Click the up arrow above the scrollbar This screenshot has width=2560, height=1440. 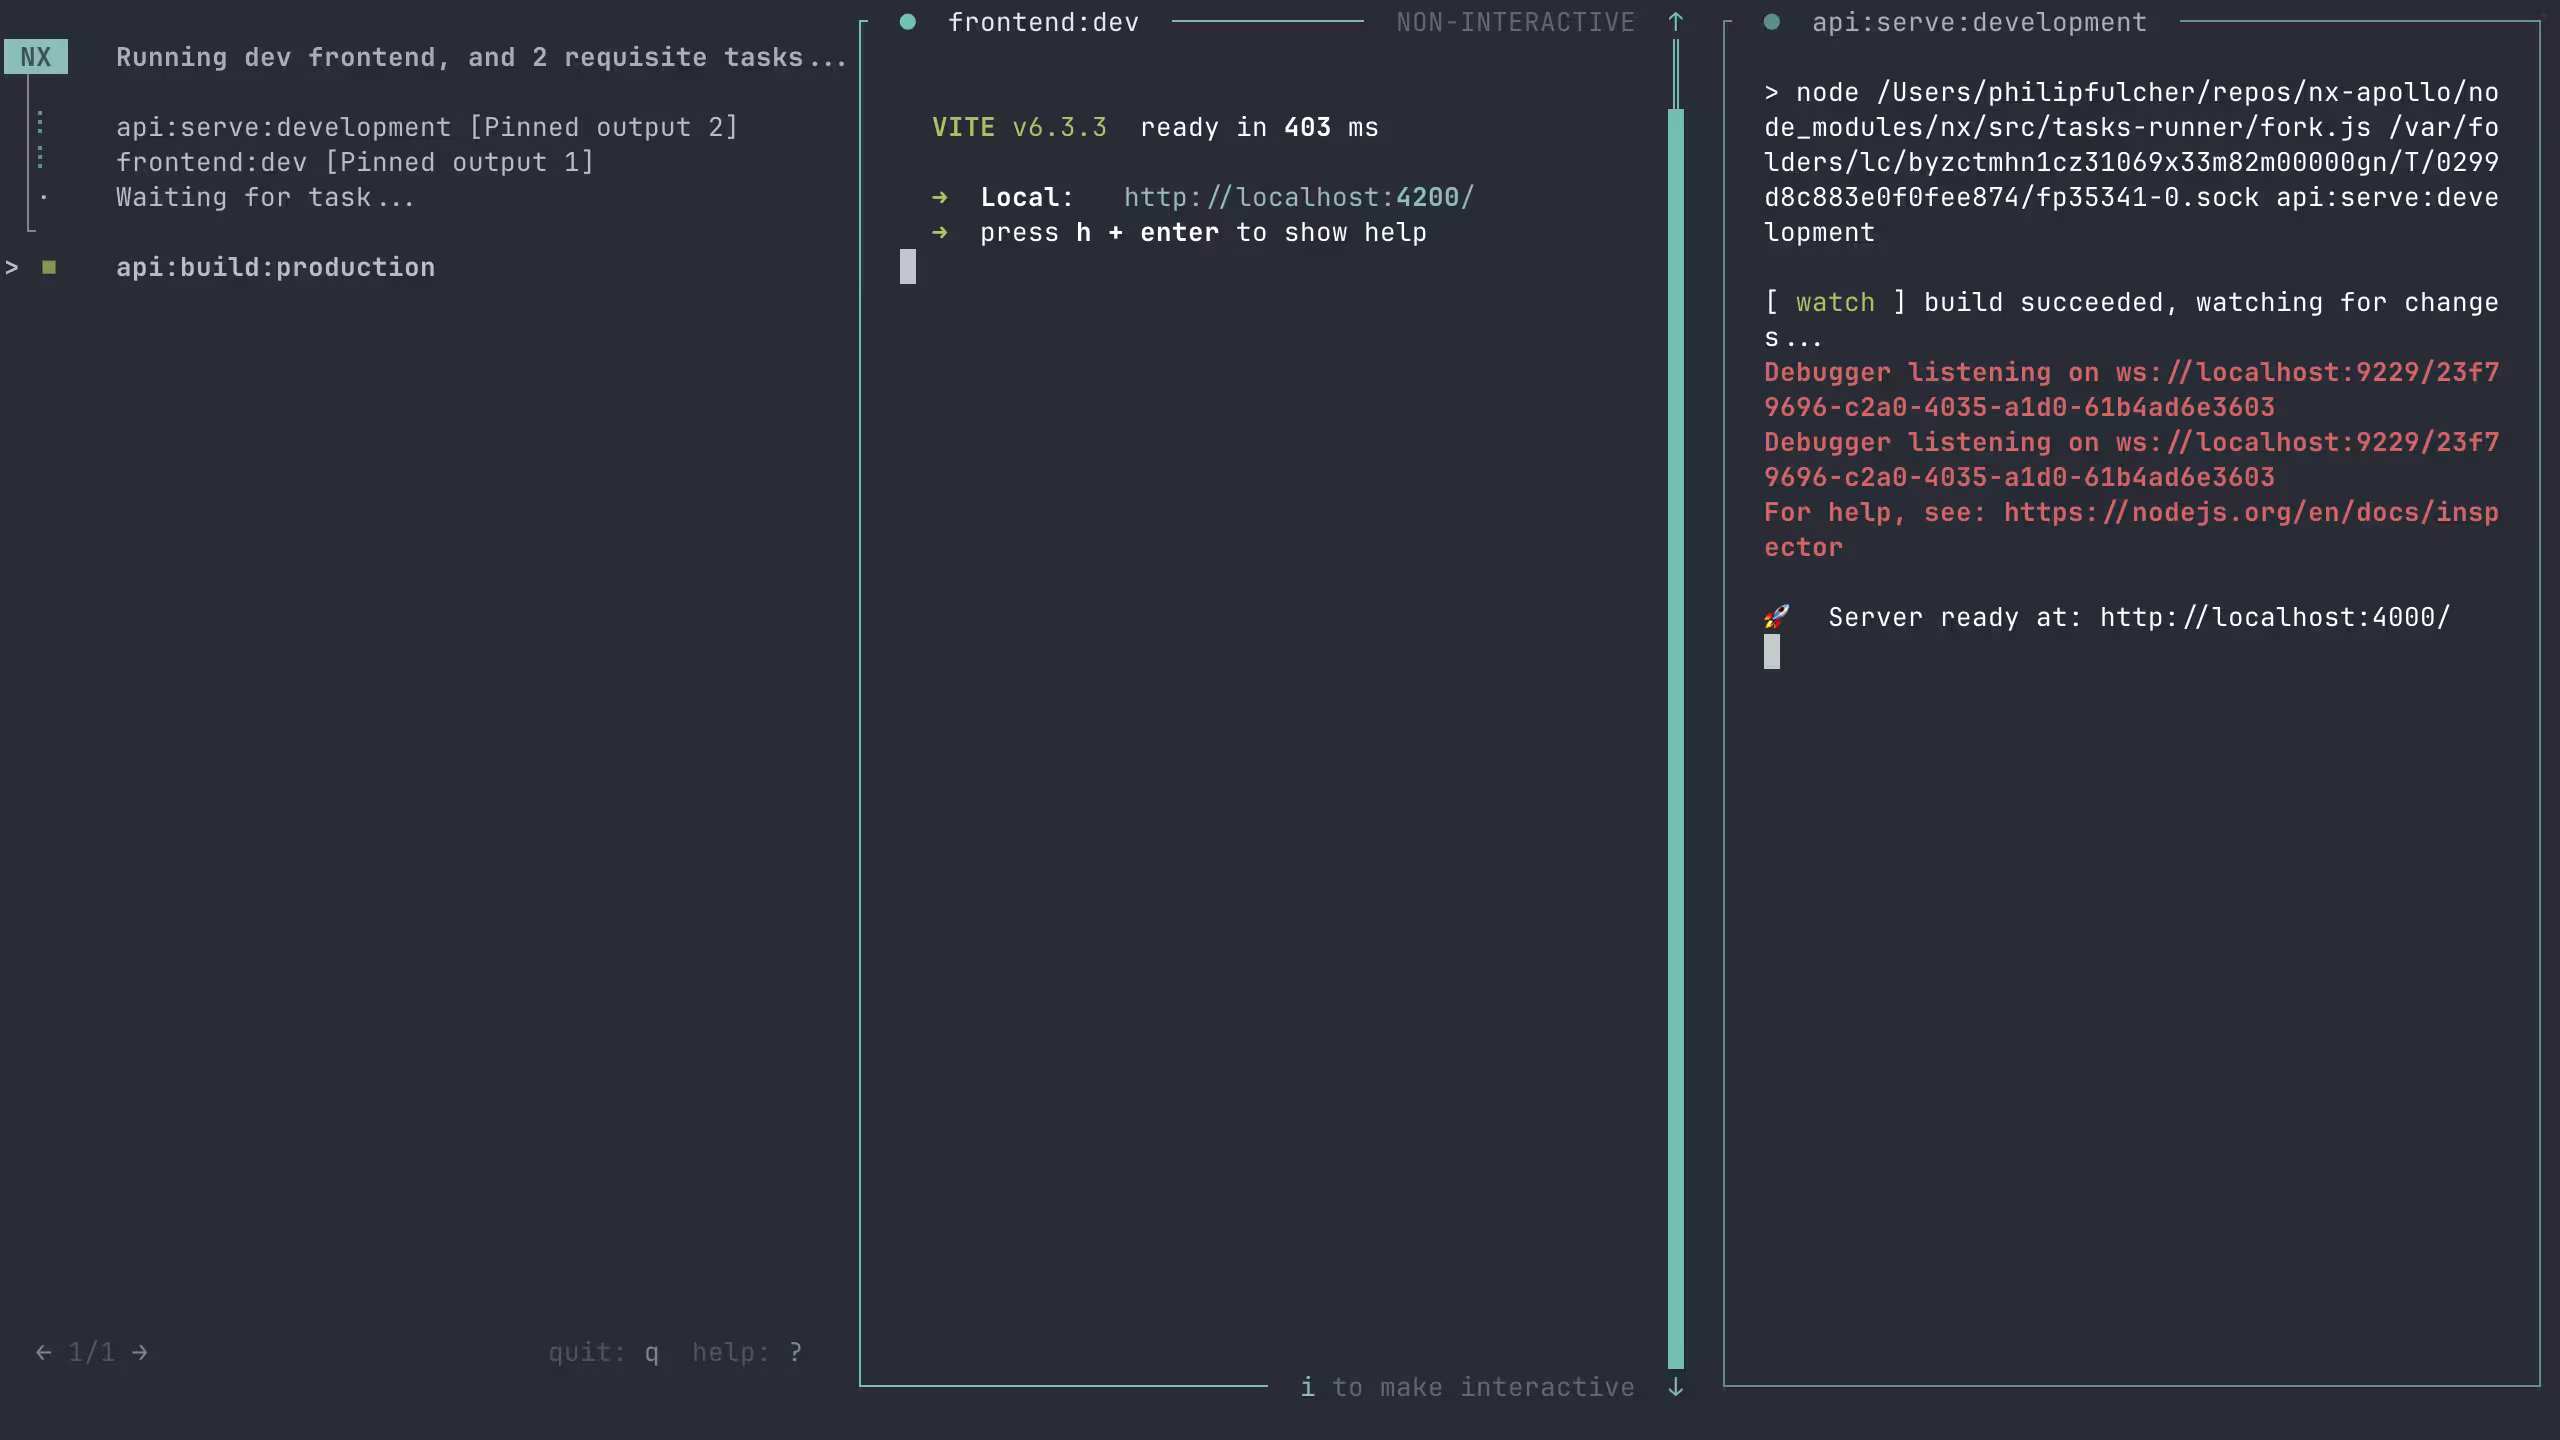1674,21
